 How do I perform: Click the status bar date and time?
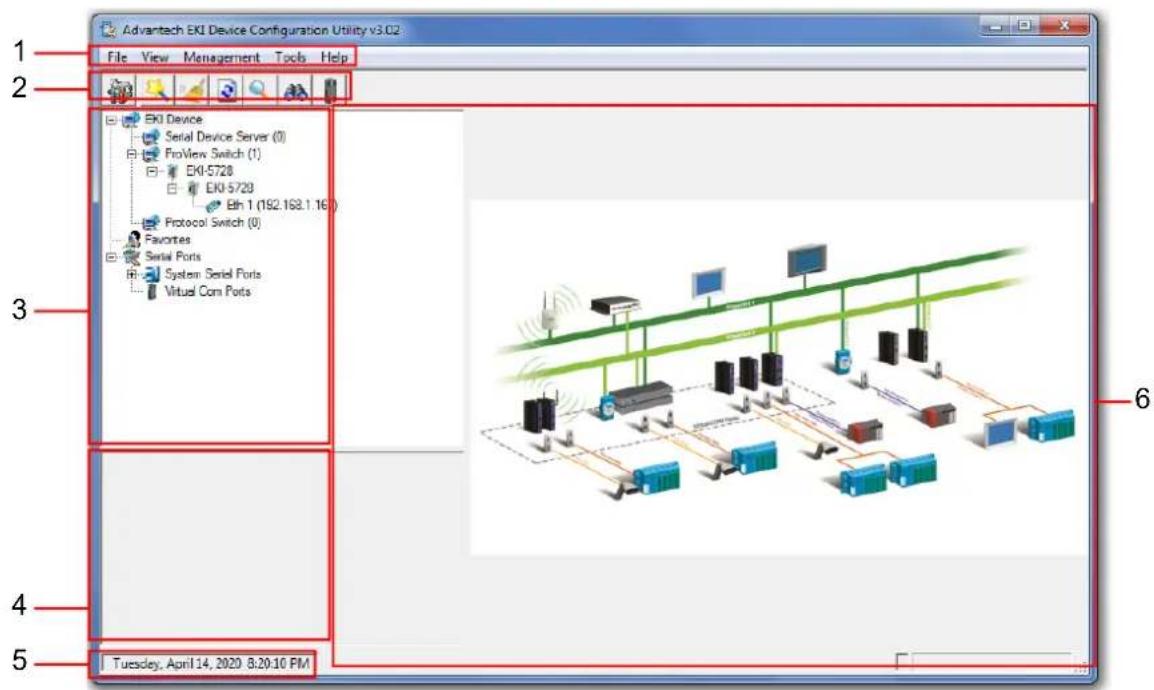click(210, 664)
